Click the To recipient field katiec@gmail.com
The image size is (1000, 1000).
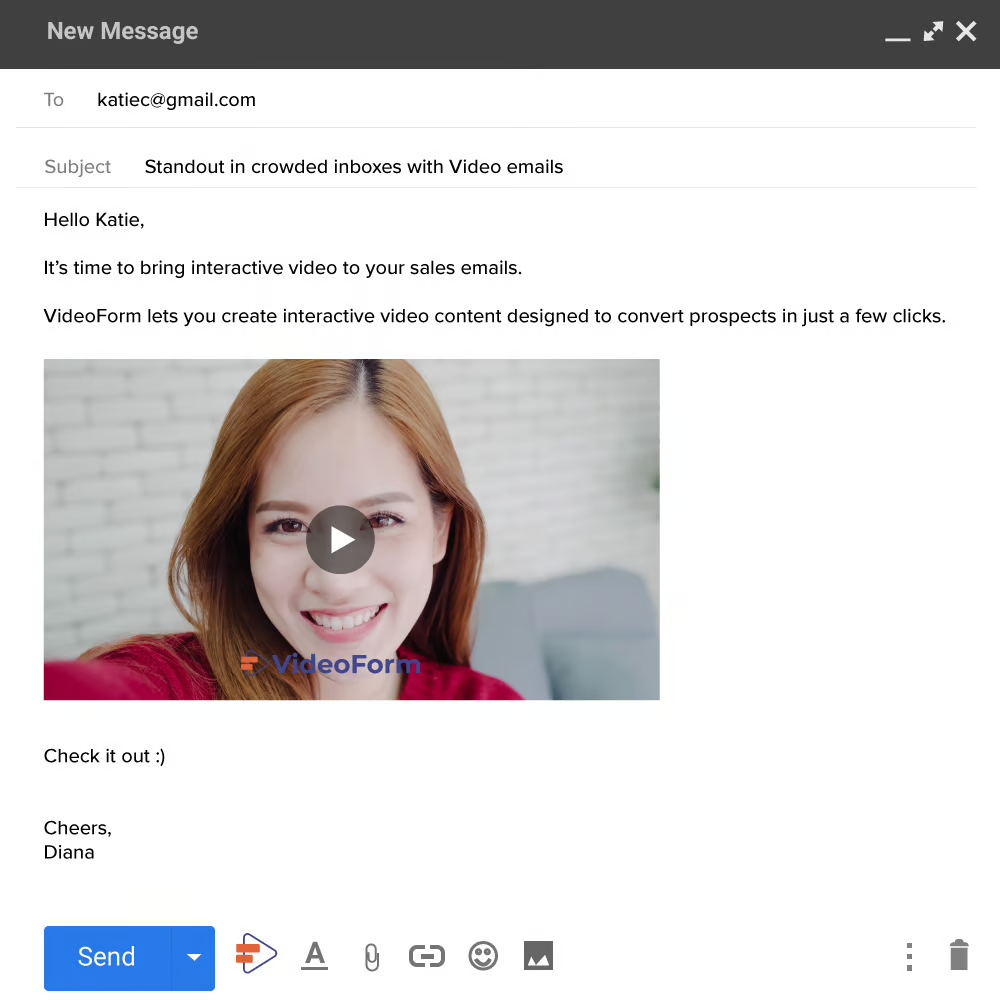coord(176,99)
